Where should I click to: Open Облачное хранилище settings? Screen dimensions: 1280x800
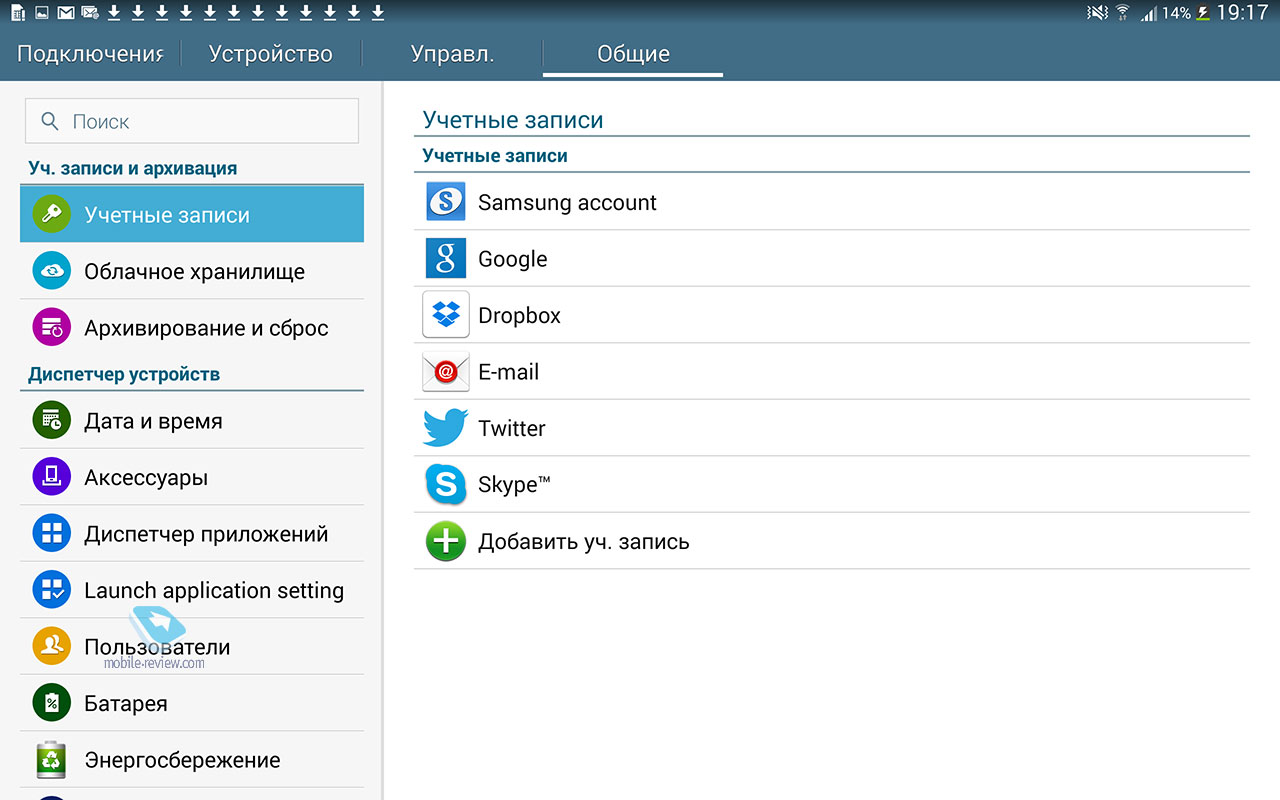coord(192,271)
